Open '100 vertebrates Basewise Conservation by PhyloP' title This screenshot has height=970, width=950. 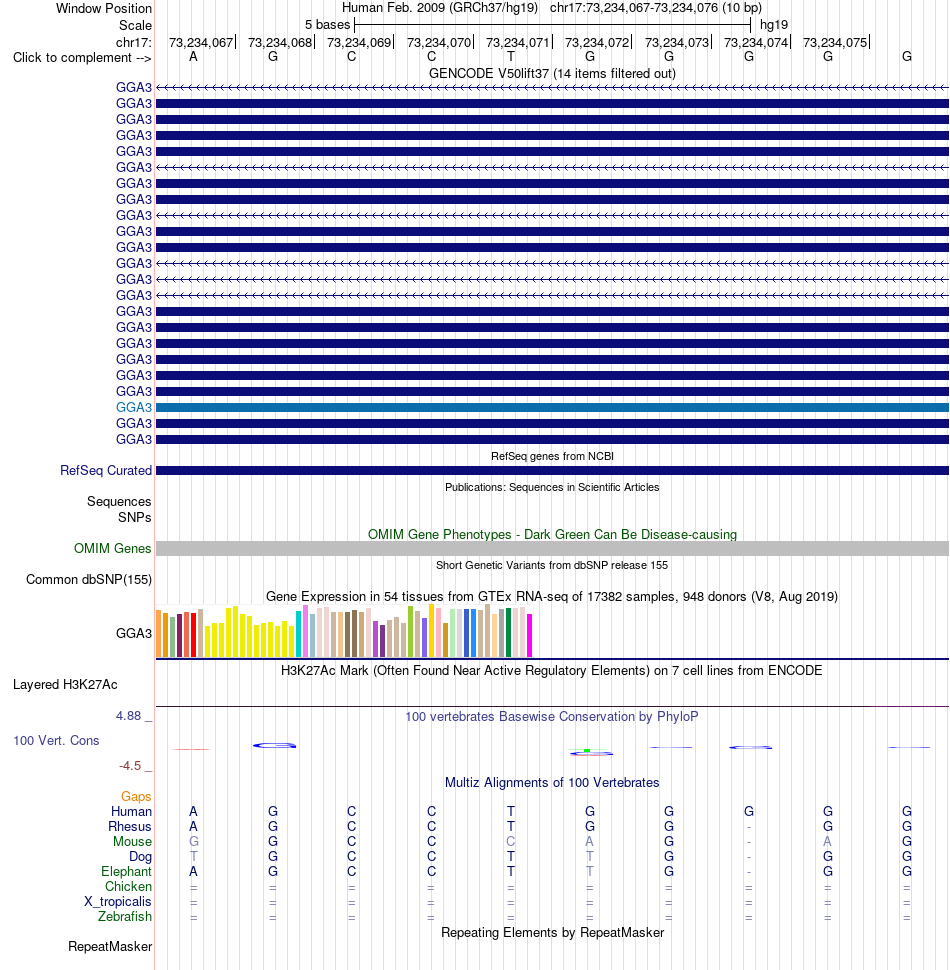coord(552,716)
